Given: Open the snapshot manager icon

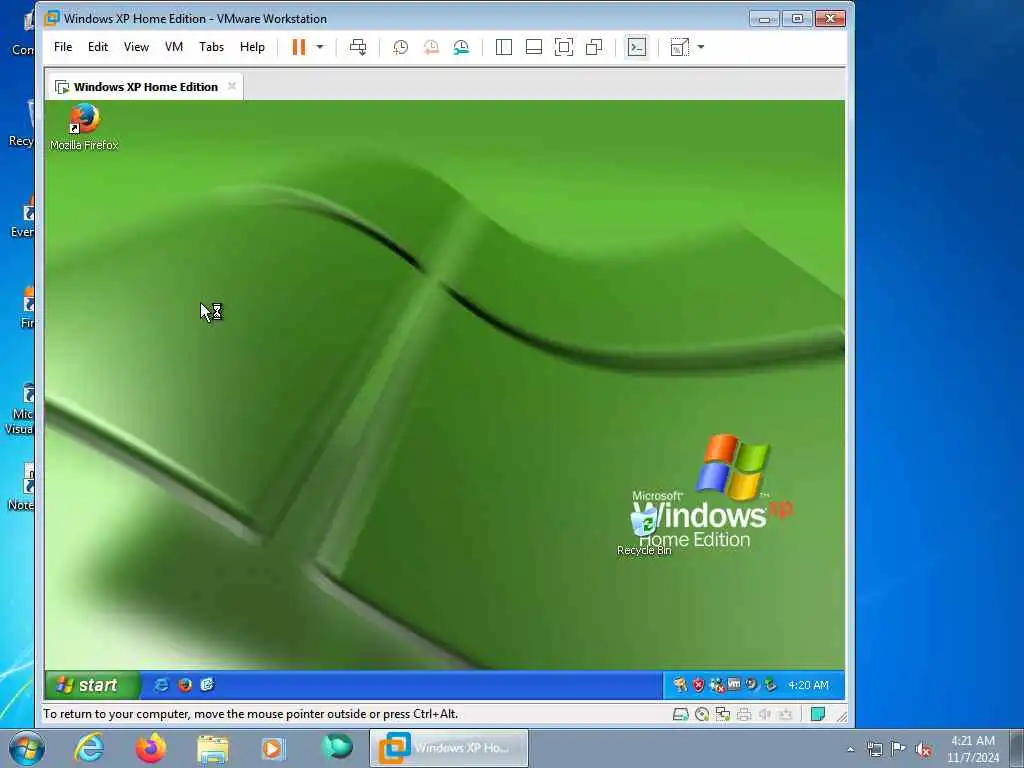Looking at the screenshot, I should click(461, 47).
